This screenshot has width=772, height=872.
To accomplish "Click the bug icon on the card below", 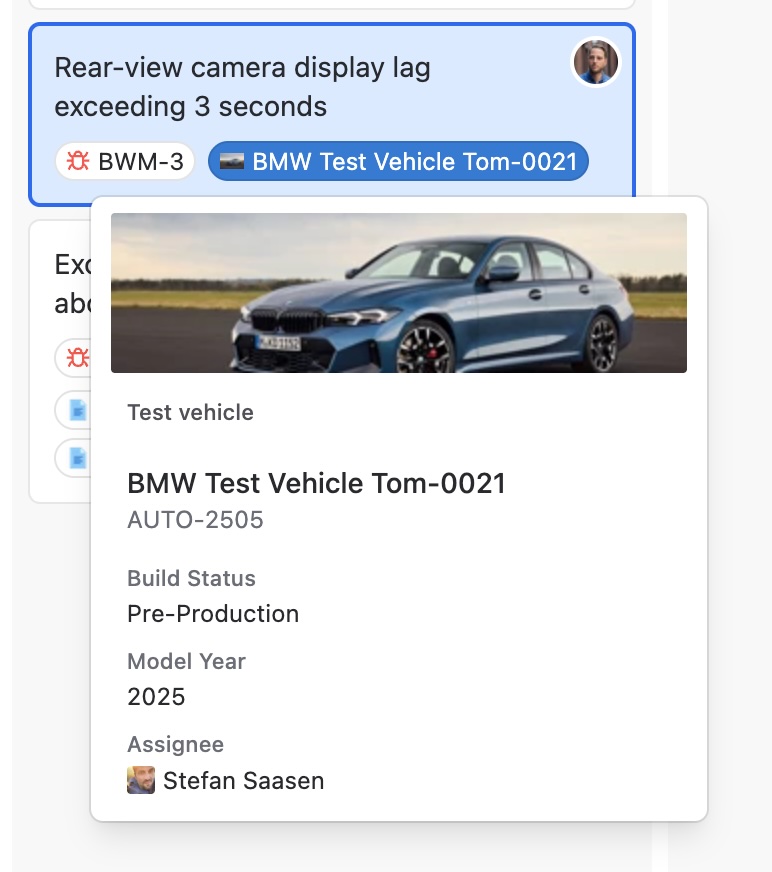I will tap(78, 358).
